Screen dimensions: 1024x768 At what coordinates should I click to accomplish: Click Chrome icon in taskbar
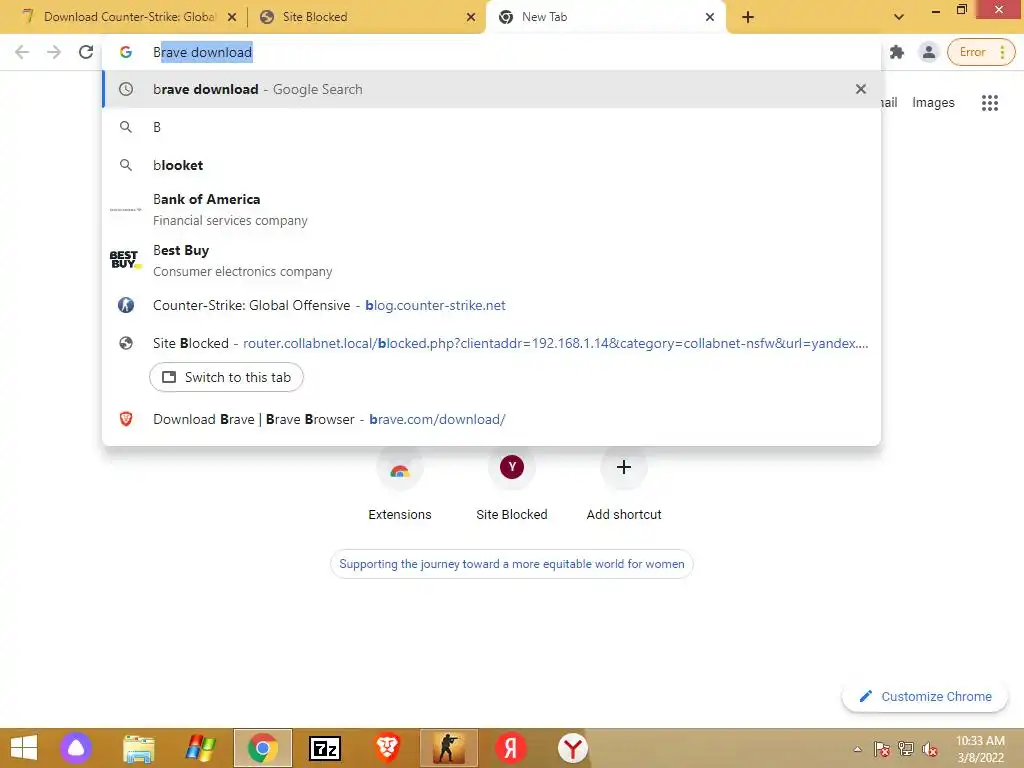click(263, 748)
